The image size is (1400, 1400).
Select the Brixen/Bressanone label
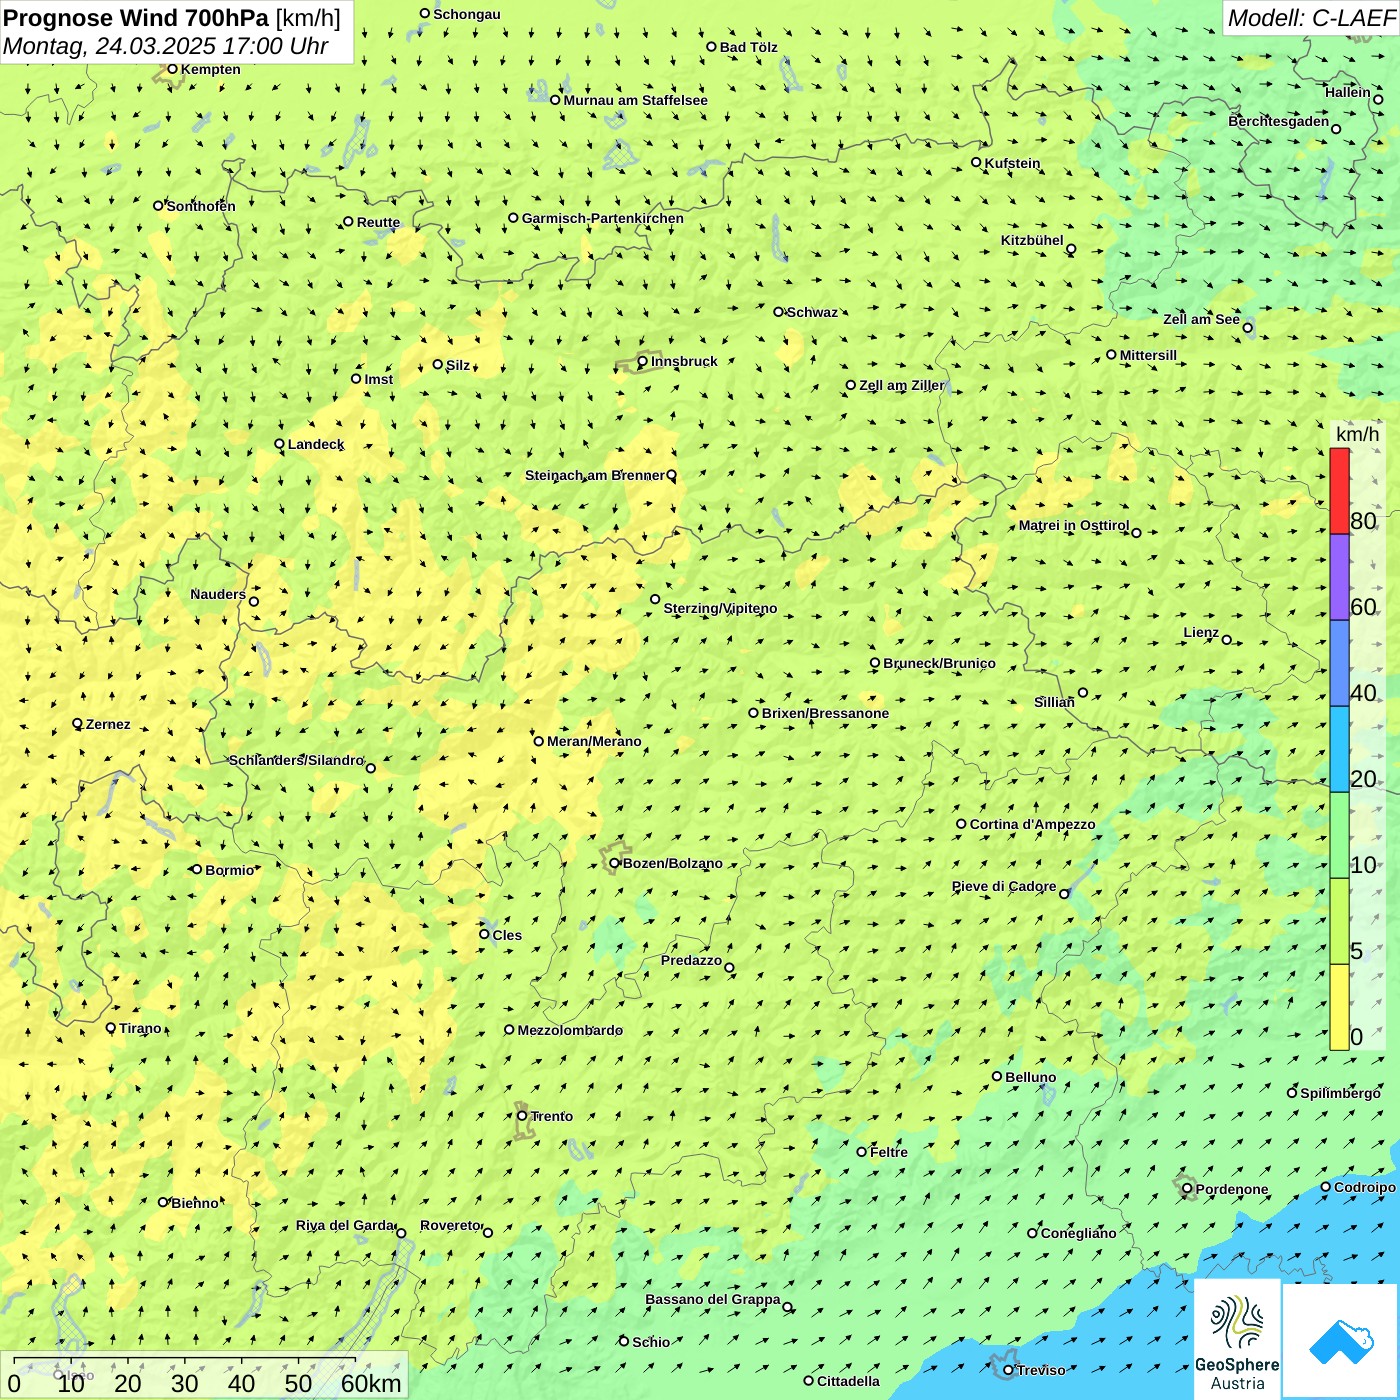pyautogui.click(x=825, y=713)
